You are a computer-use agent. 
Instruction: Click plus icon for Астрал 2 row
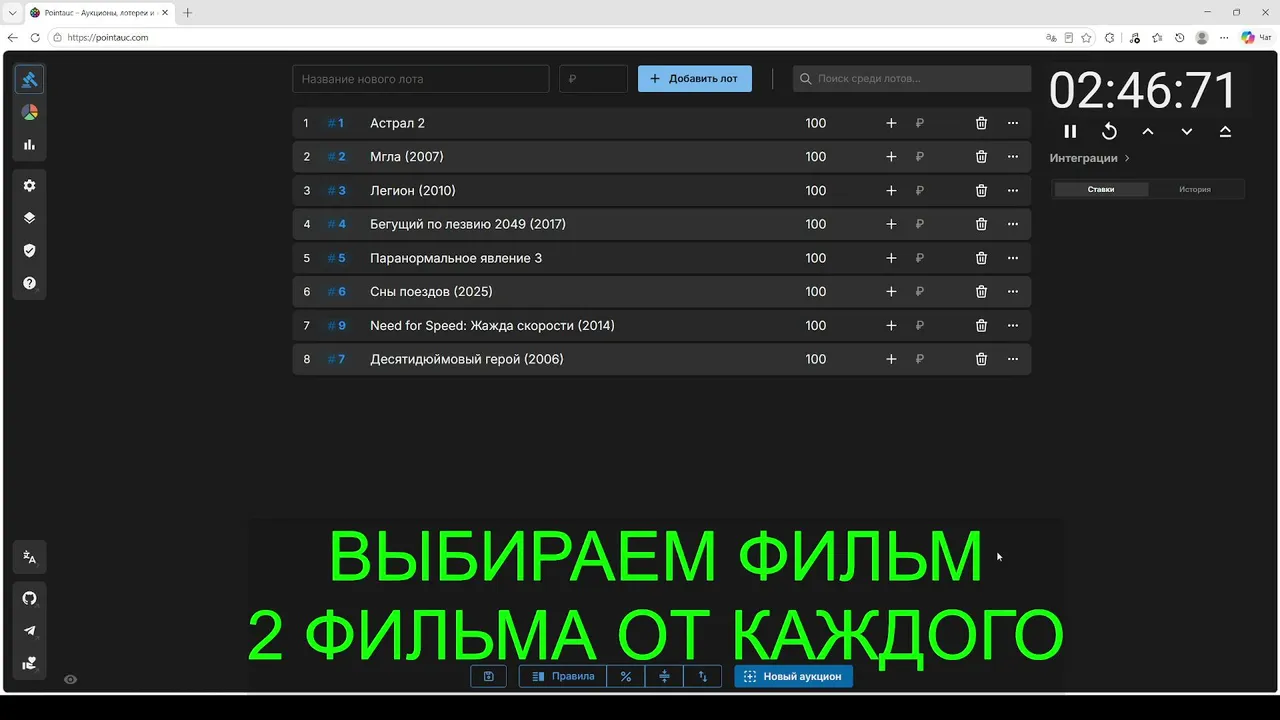pyautogui.click(x=891, y=123)
